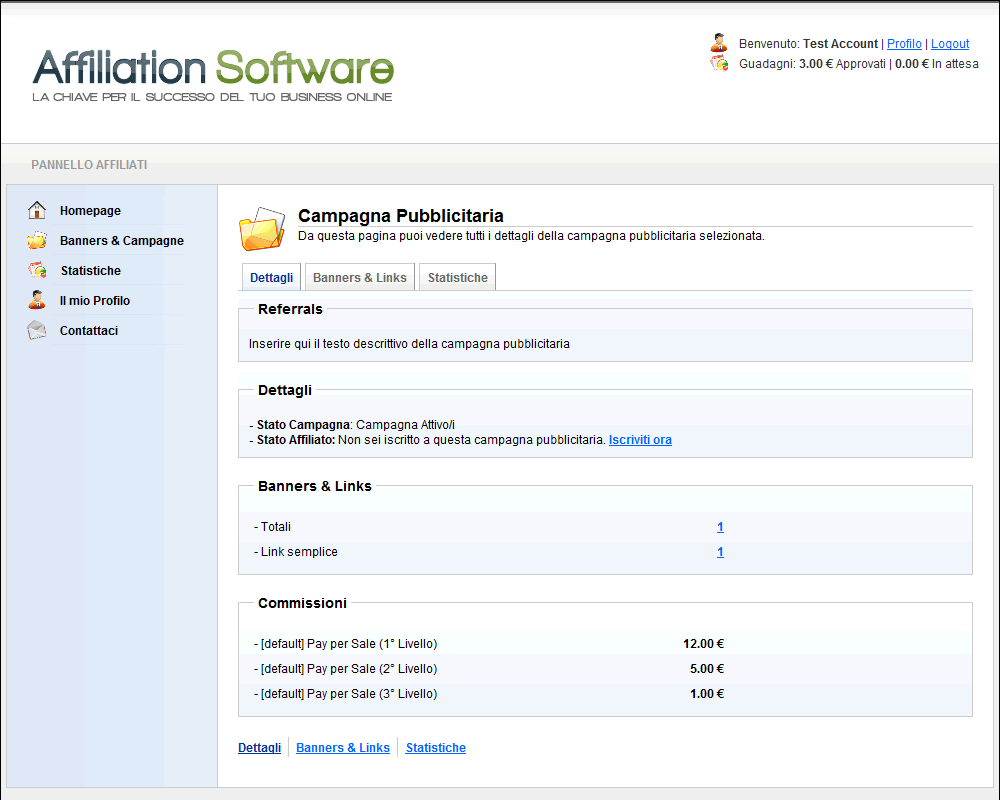Click the Statistiche sidebar icon

(x=37, y=271)
